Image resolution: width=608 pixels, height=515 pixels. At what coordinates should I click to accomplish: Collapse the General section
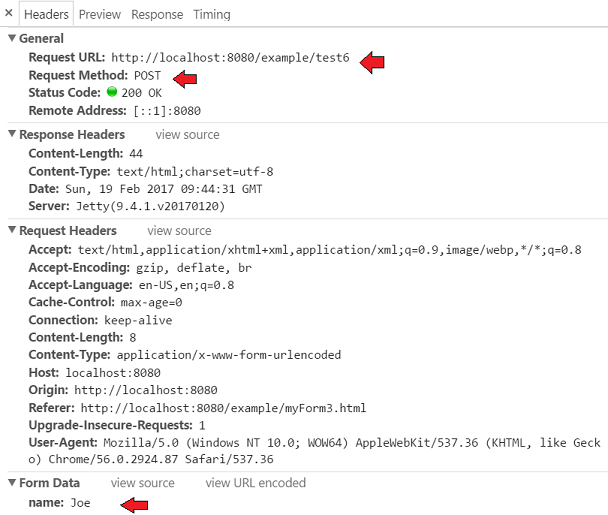12,38
